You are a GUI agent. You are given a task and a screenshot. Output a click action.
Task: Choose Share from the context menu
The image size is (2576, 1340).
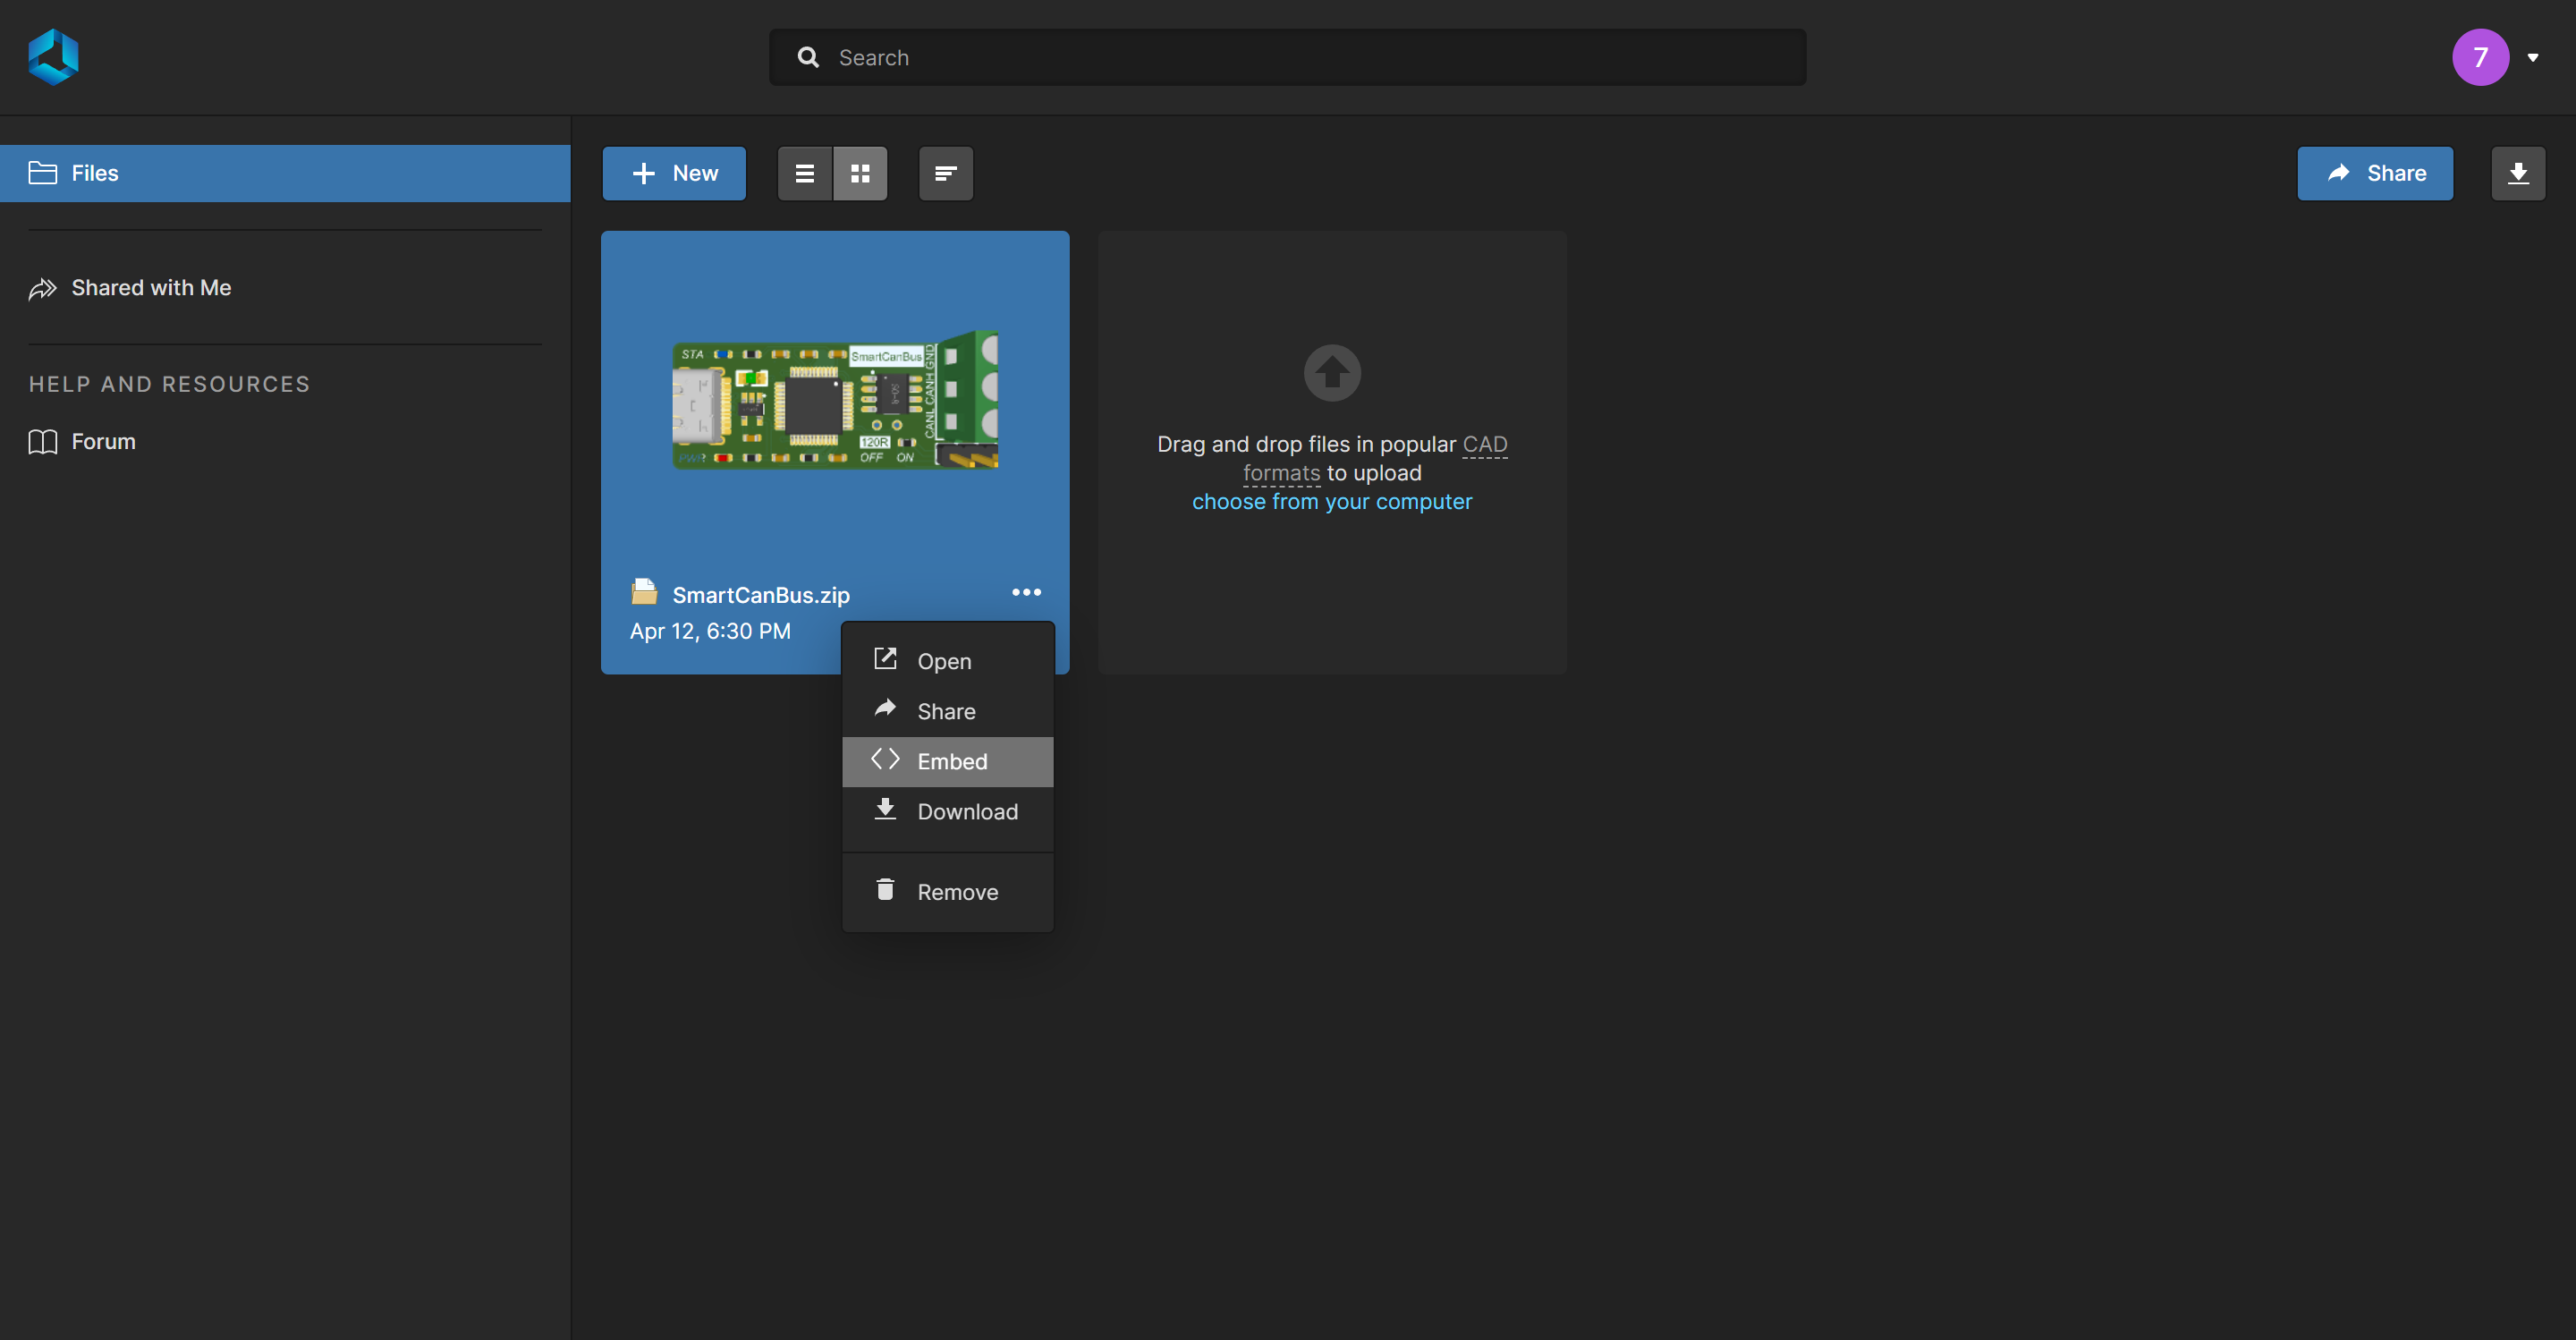click(x=947, y=711)
